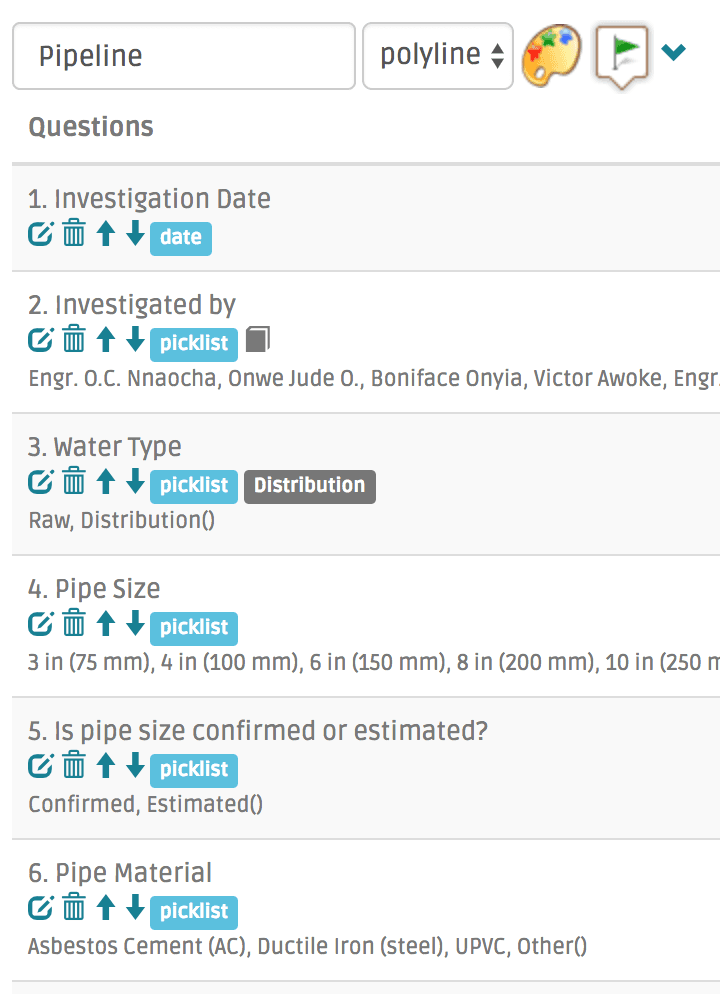Move Water Type question up
Screen dimensions: 720x994
106,483
